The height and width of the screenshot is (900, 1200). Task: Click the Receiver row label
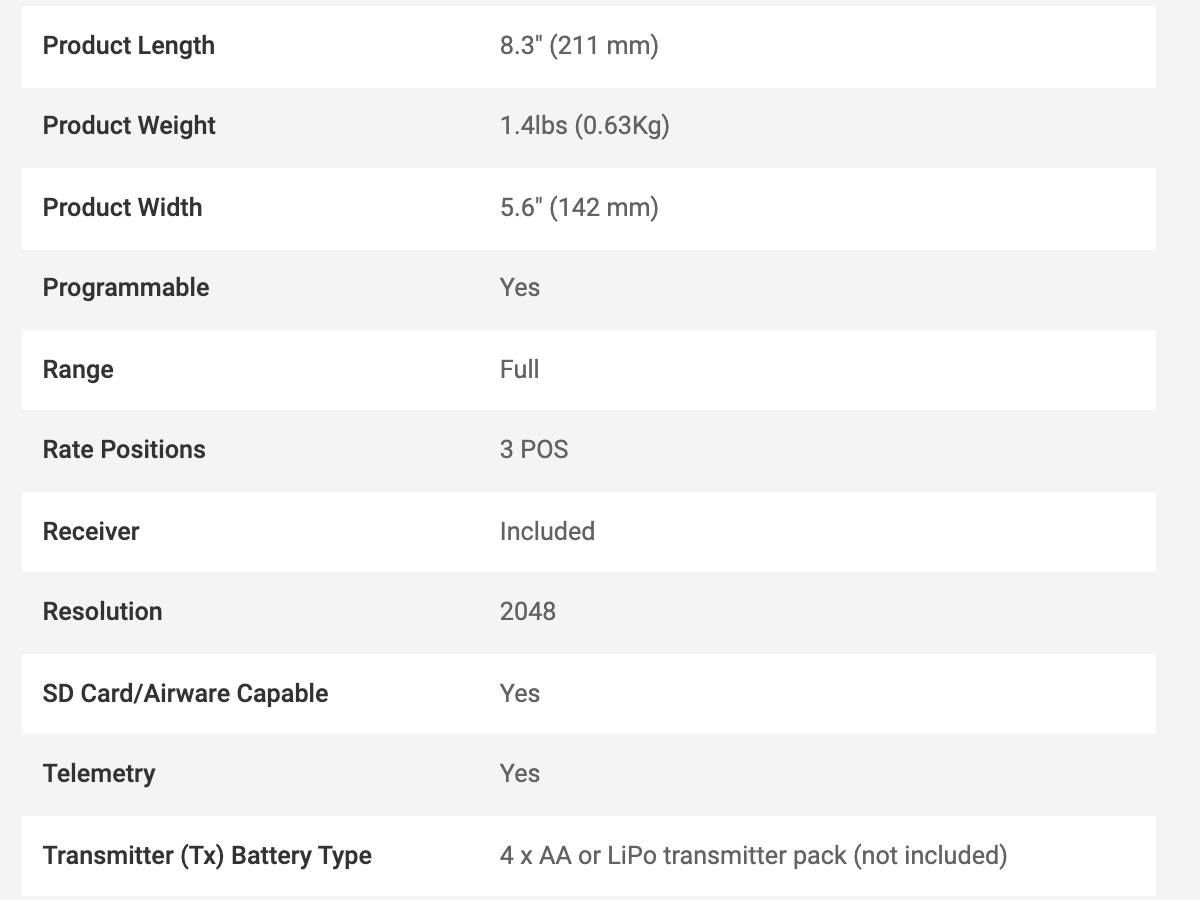91,532
